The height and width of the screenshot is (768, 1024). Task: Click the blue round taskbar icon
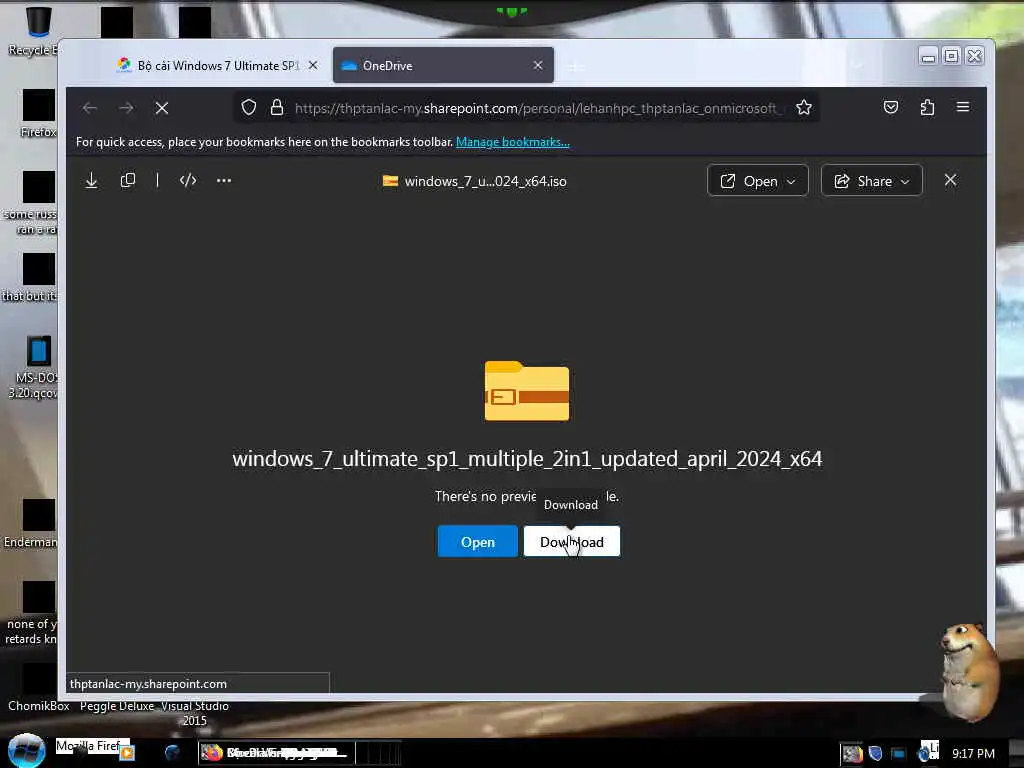(x=172, y=753)
